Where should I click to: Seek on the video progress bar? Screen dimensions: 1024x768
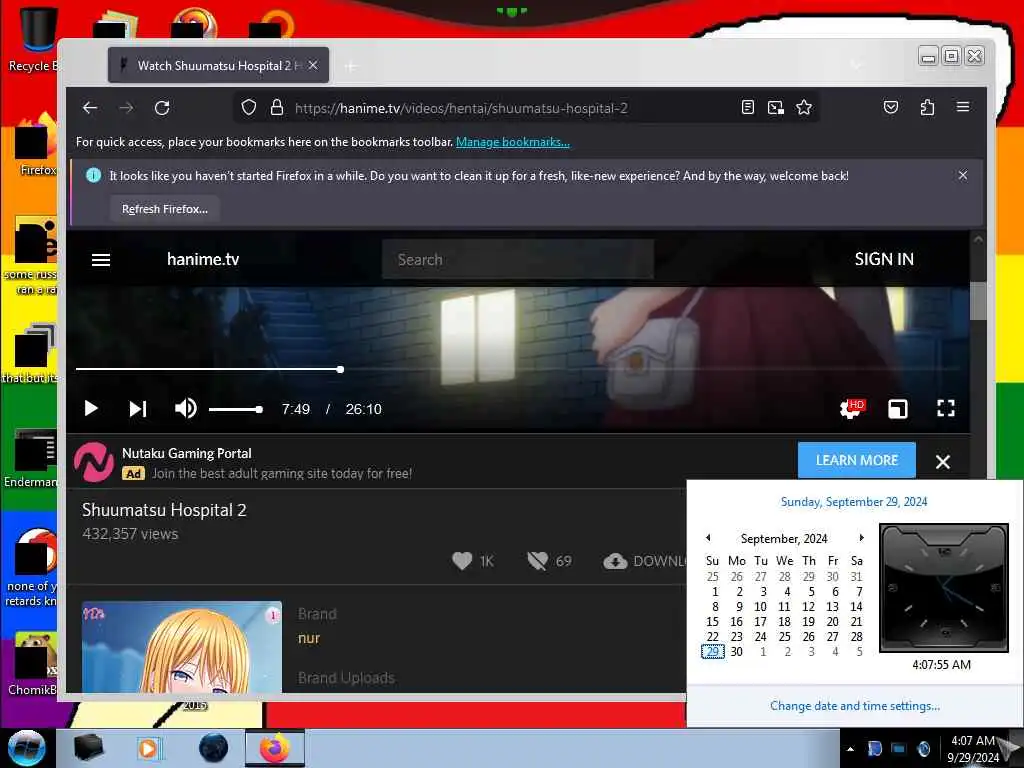coord(517,370)
